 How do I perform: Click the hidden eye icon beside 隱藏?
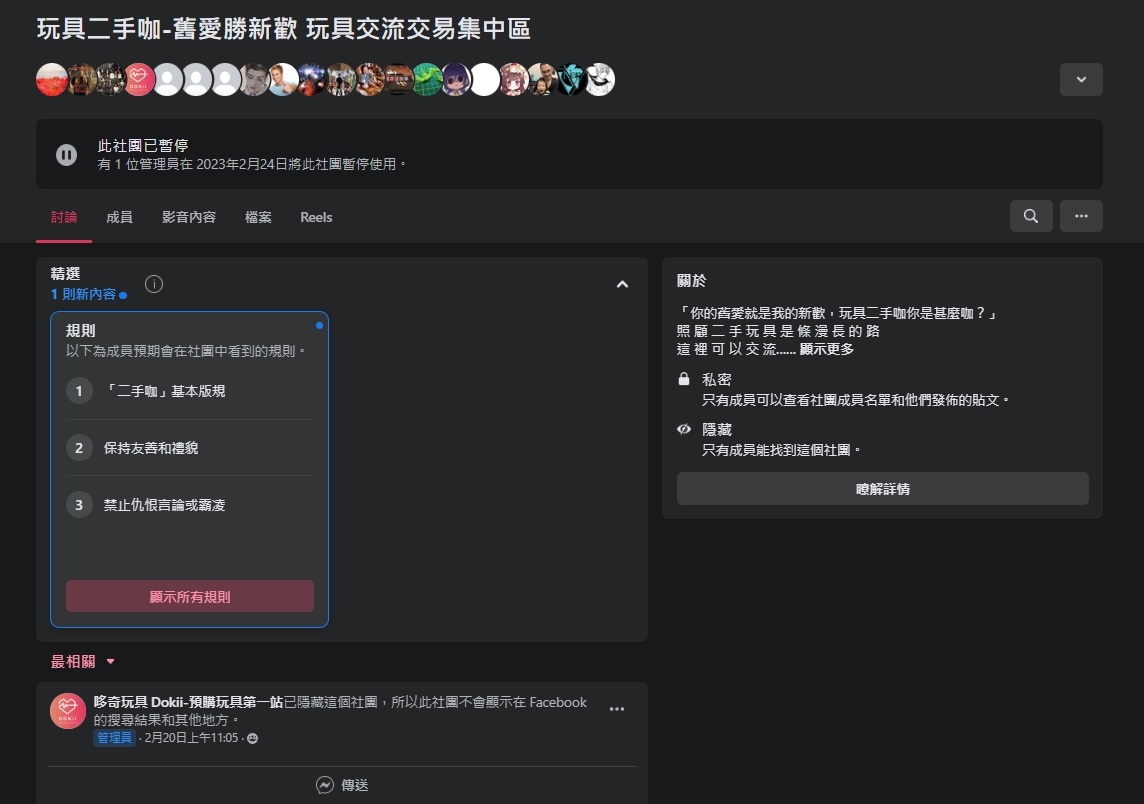[684, 429]
